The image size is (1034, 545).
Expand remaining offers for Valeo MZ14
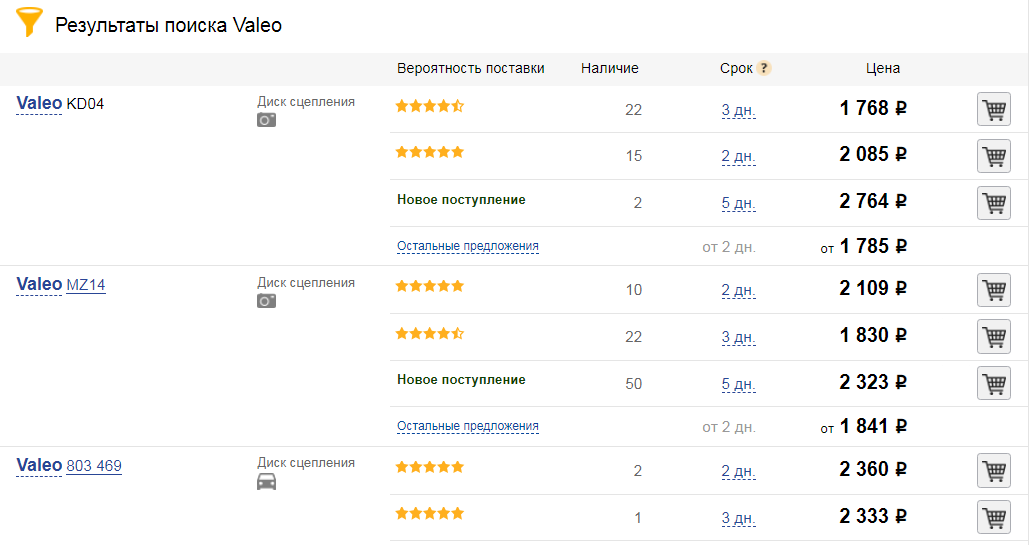pyautogui.click(x=467, y=426)
